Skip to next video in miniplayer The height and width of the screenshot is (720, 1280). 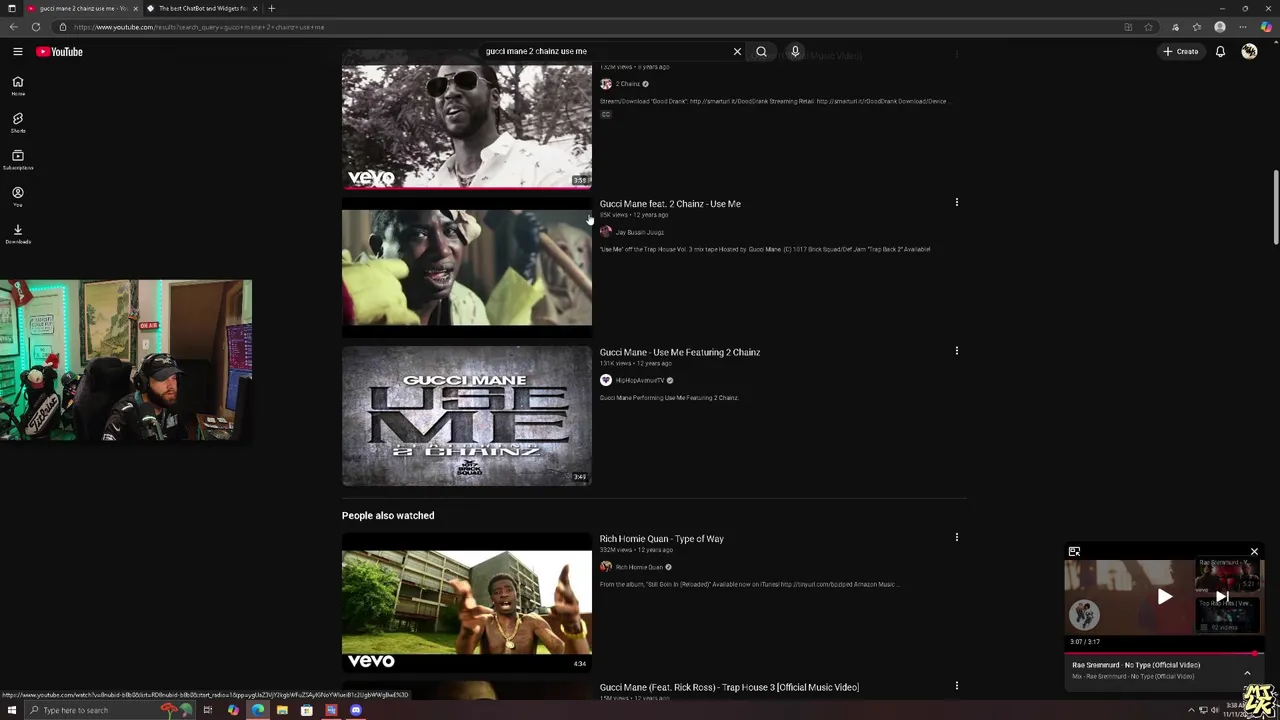[1222, 597]
